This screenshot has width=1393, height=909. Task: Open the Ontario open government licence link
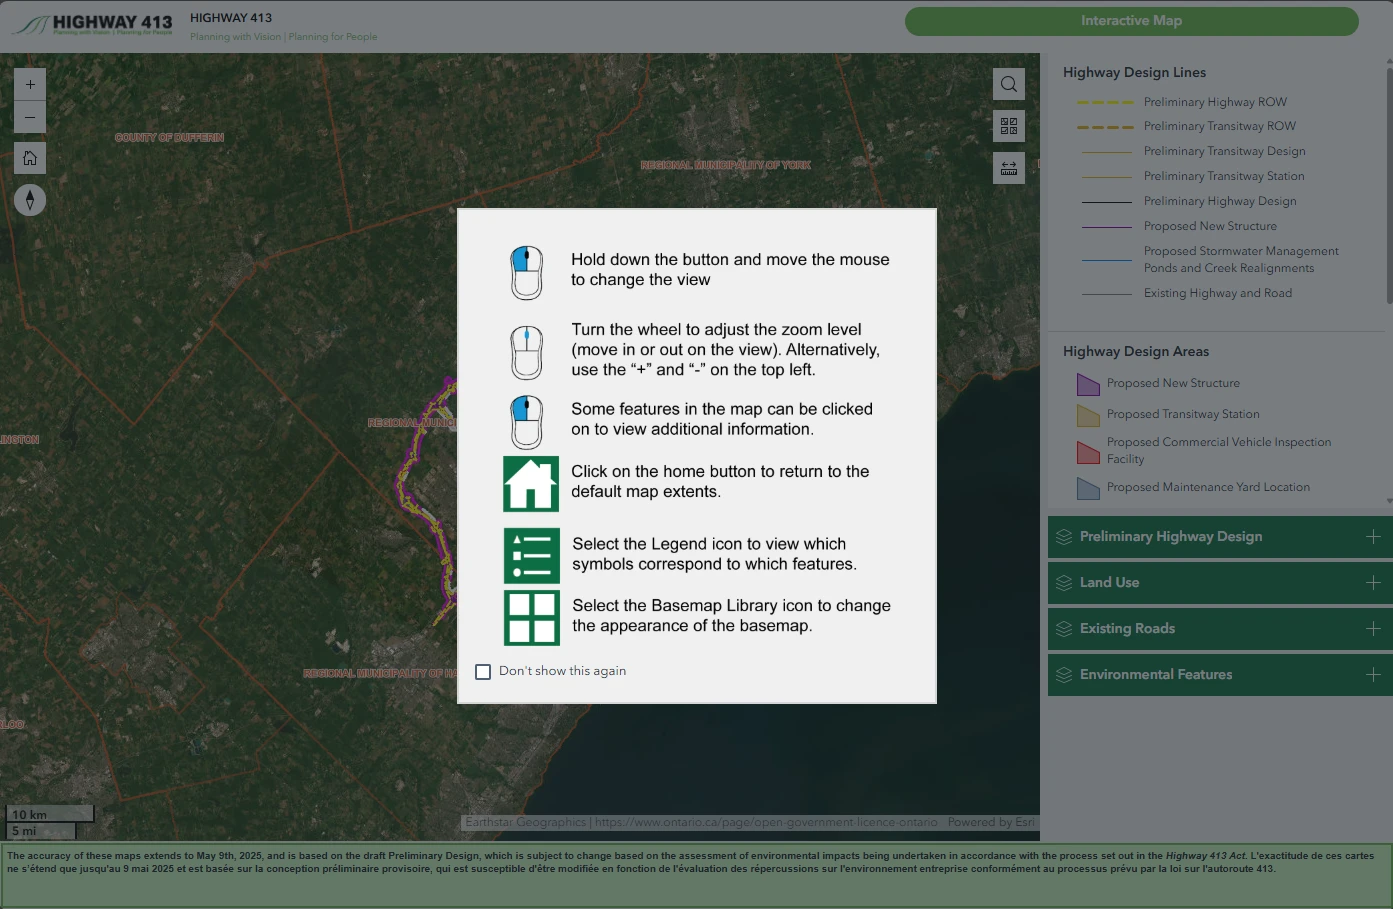[x=766, y=822]
